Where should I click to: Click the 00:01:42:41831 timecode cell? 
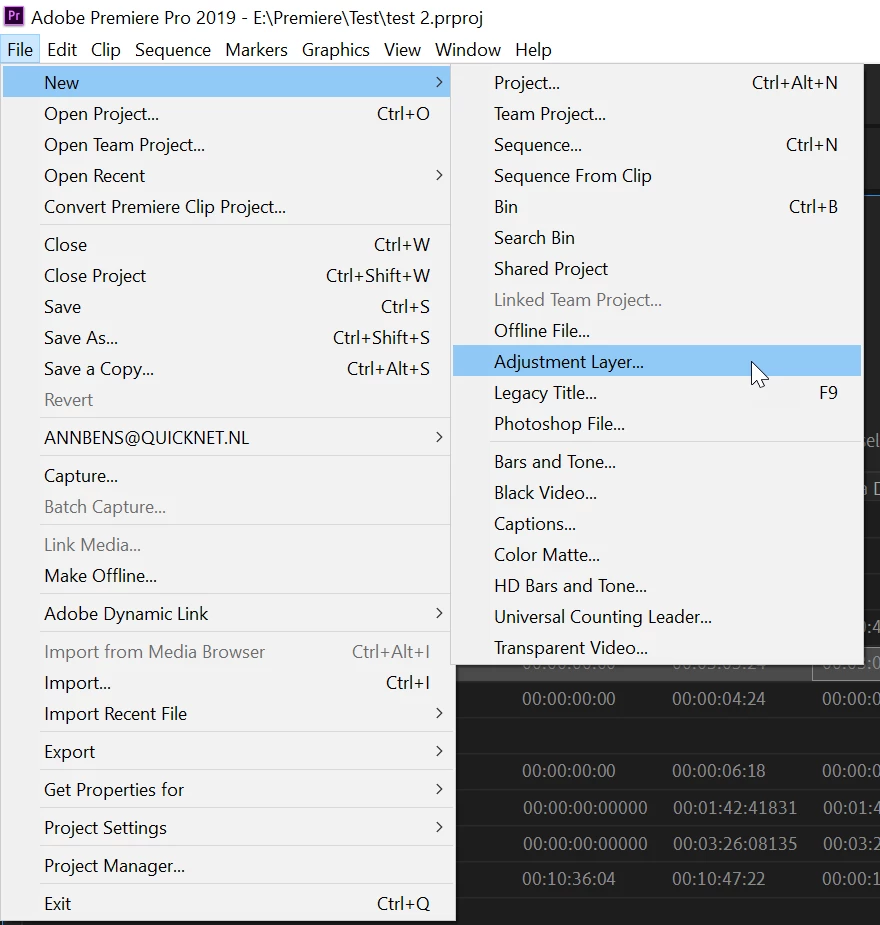(735, 808)
